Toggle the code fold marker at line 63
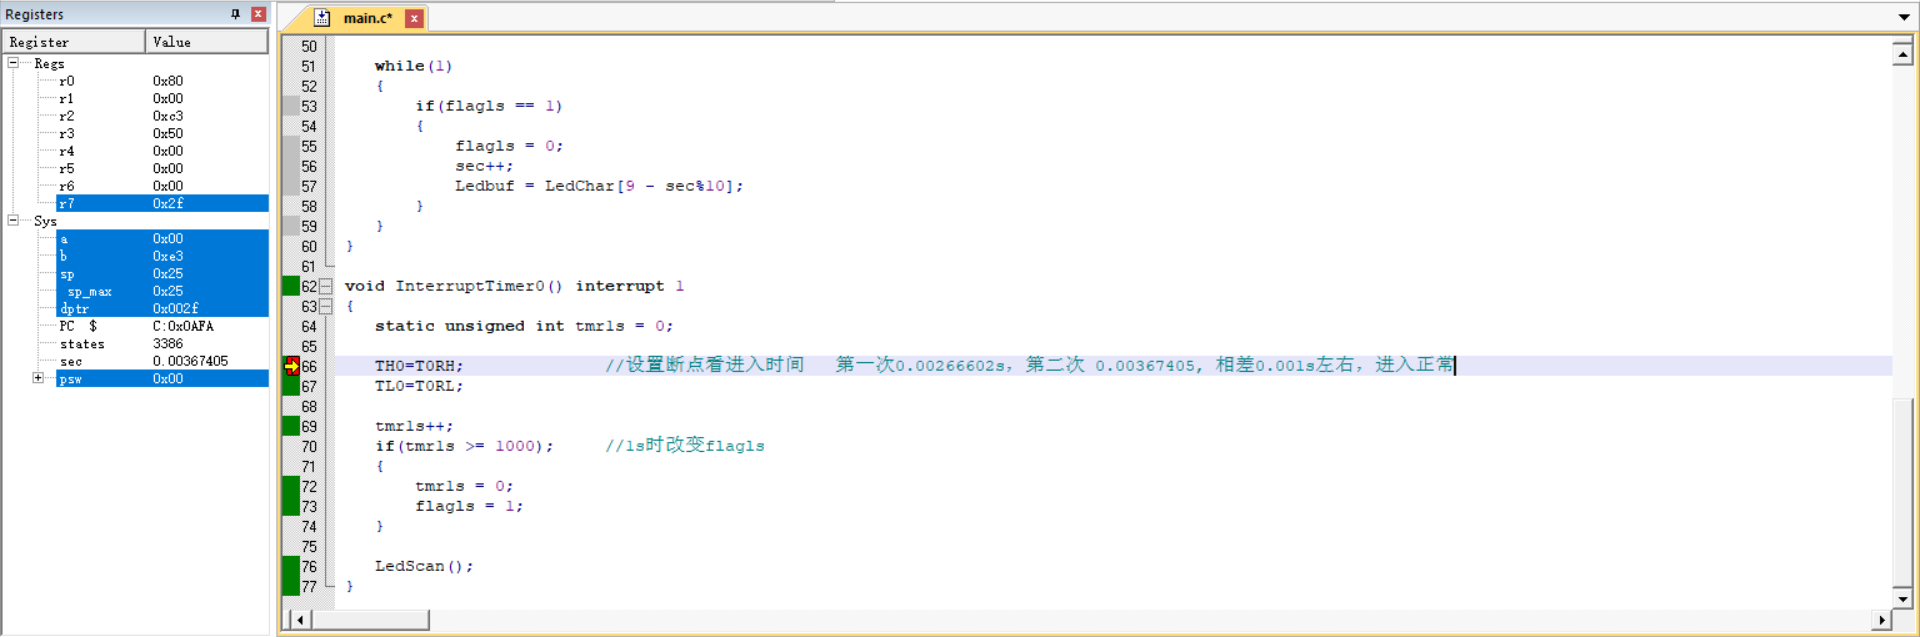 pyautogui.click(x=326, y=306)
